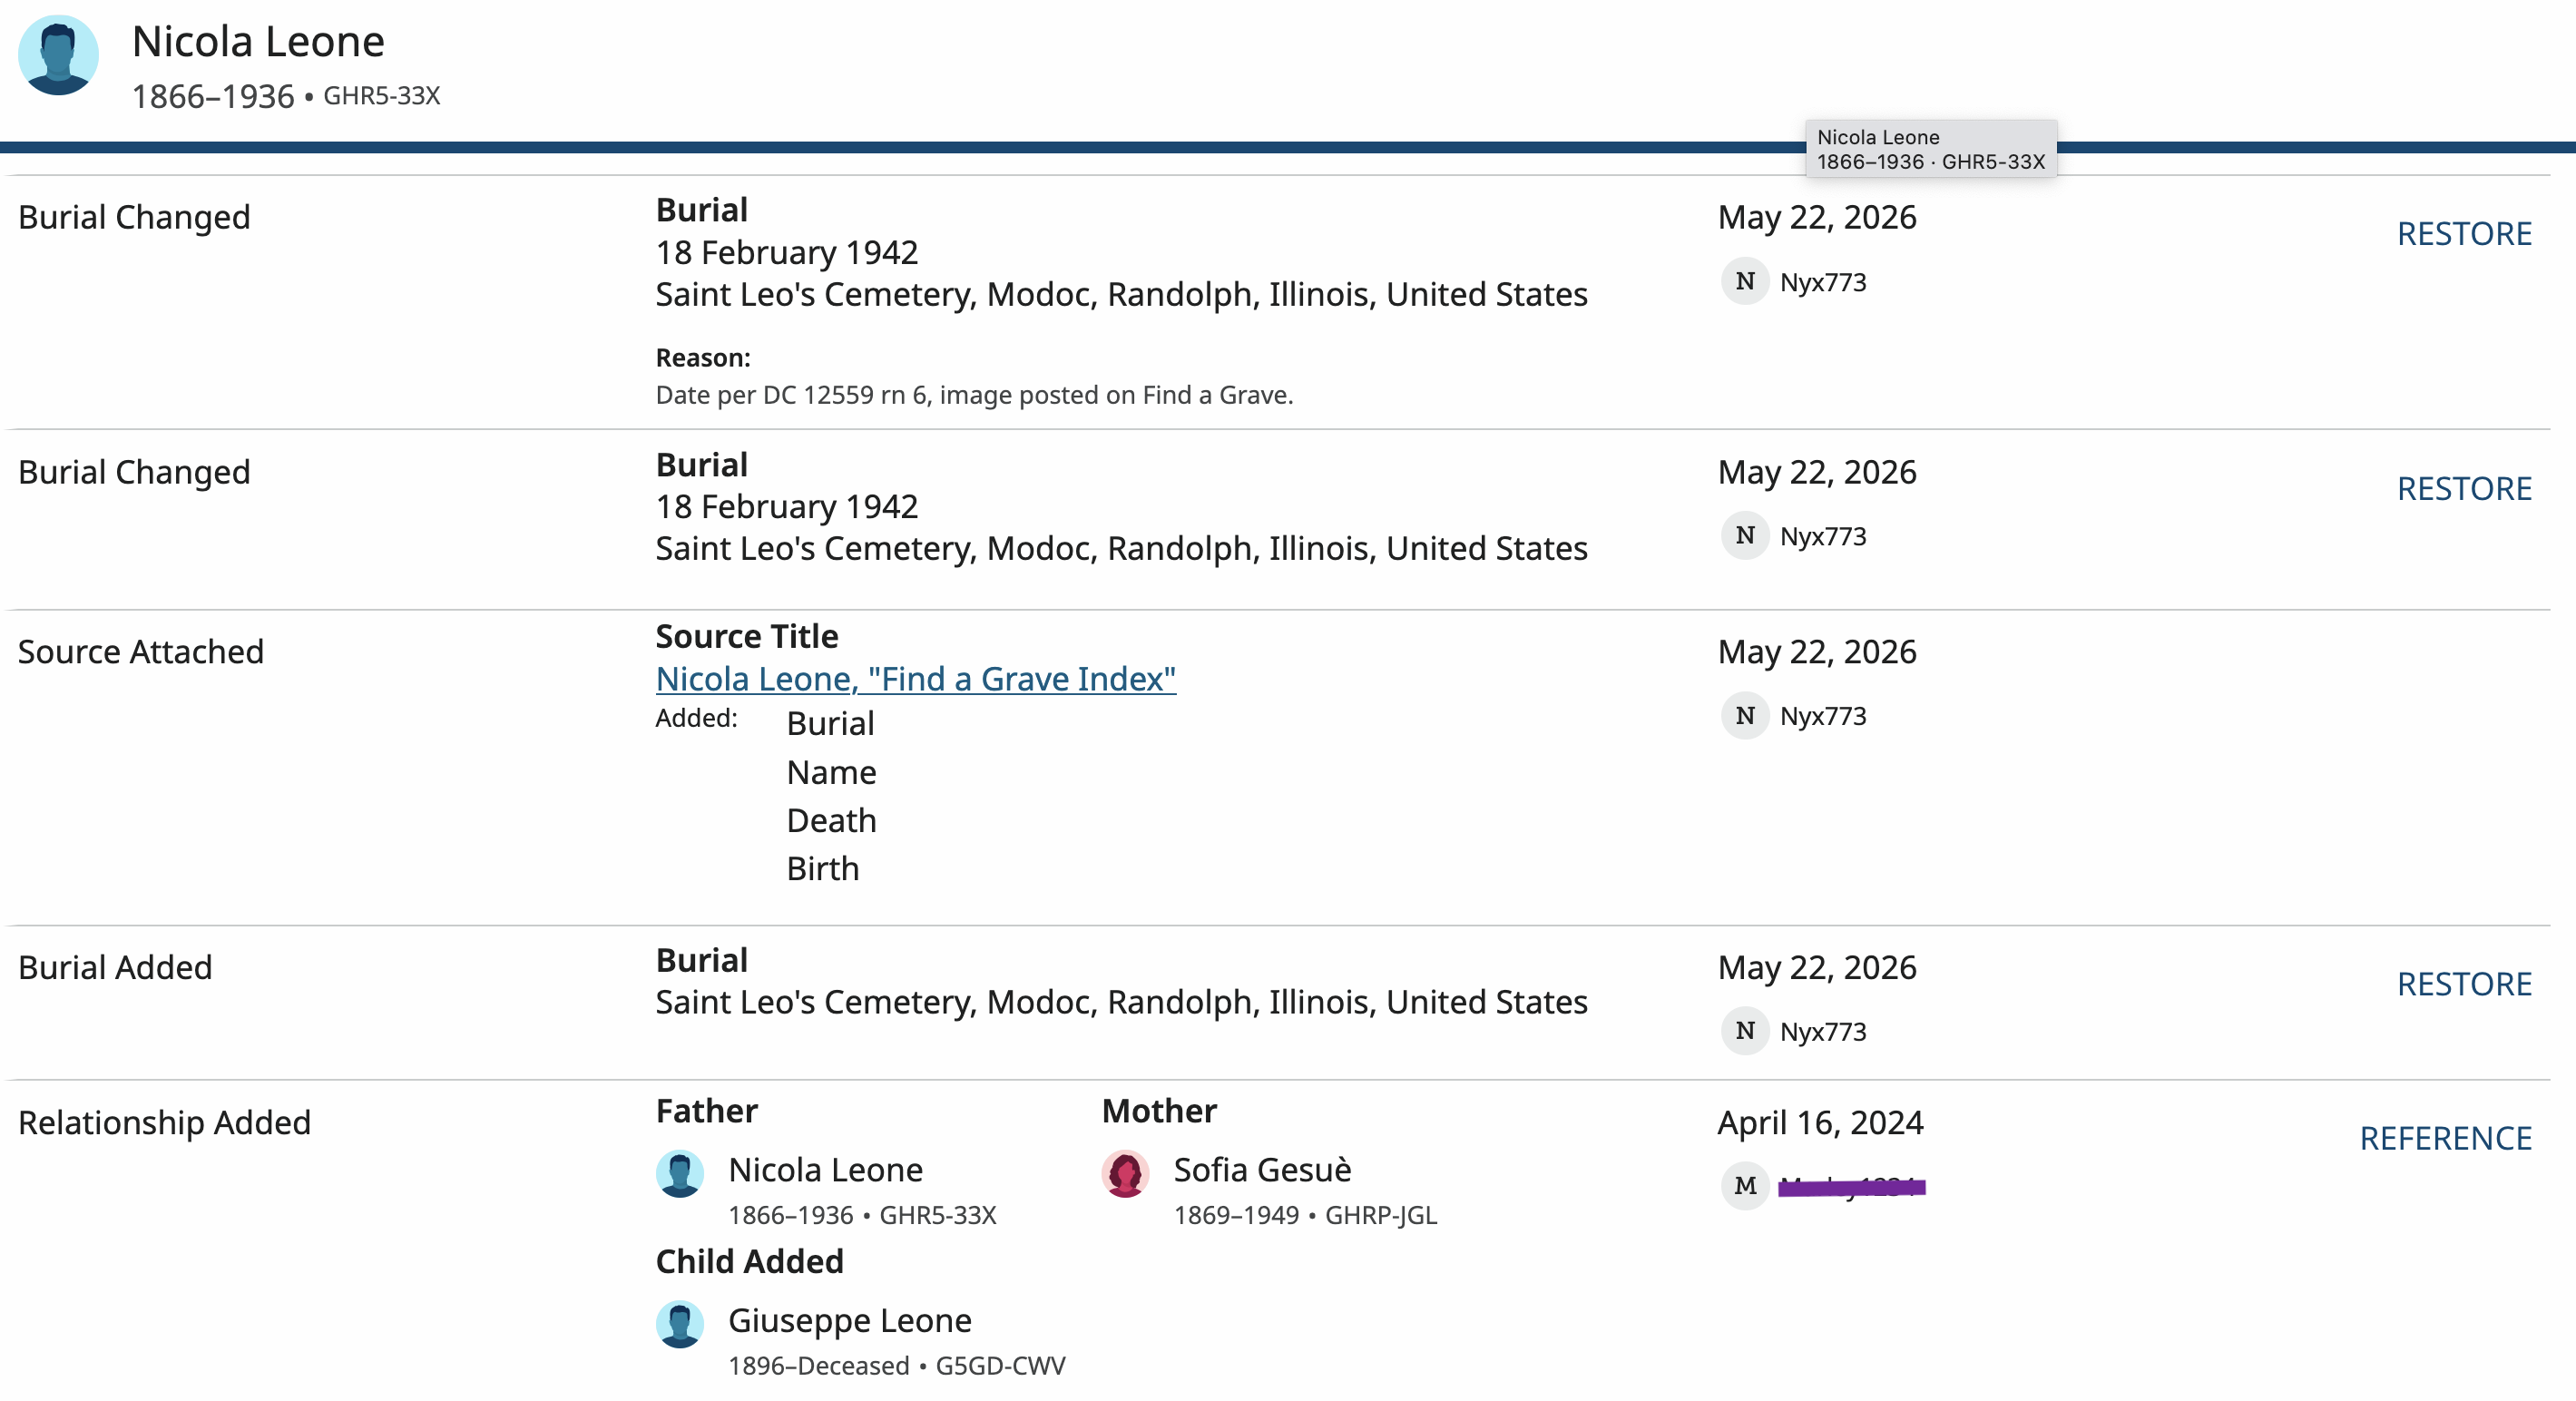Click the Giuseppe Leone ID 'G5GD-CWV'
This screenshot has height=1401, width=2576.
click(1000, 1367)
